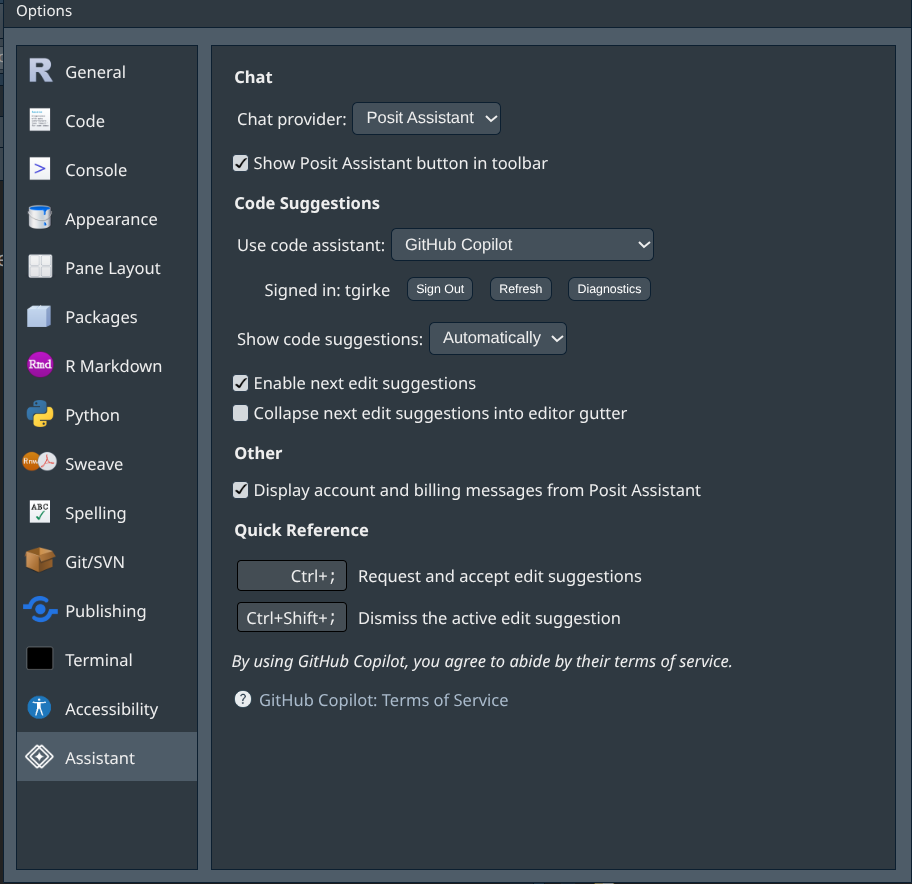Click the Sign Out button
This screenshot has width=912, height=884.
pos(440,289)
